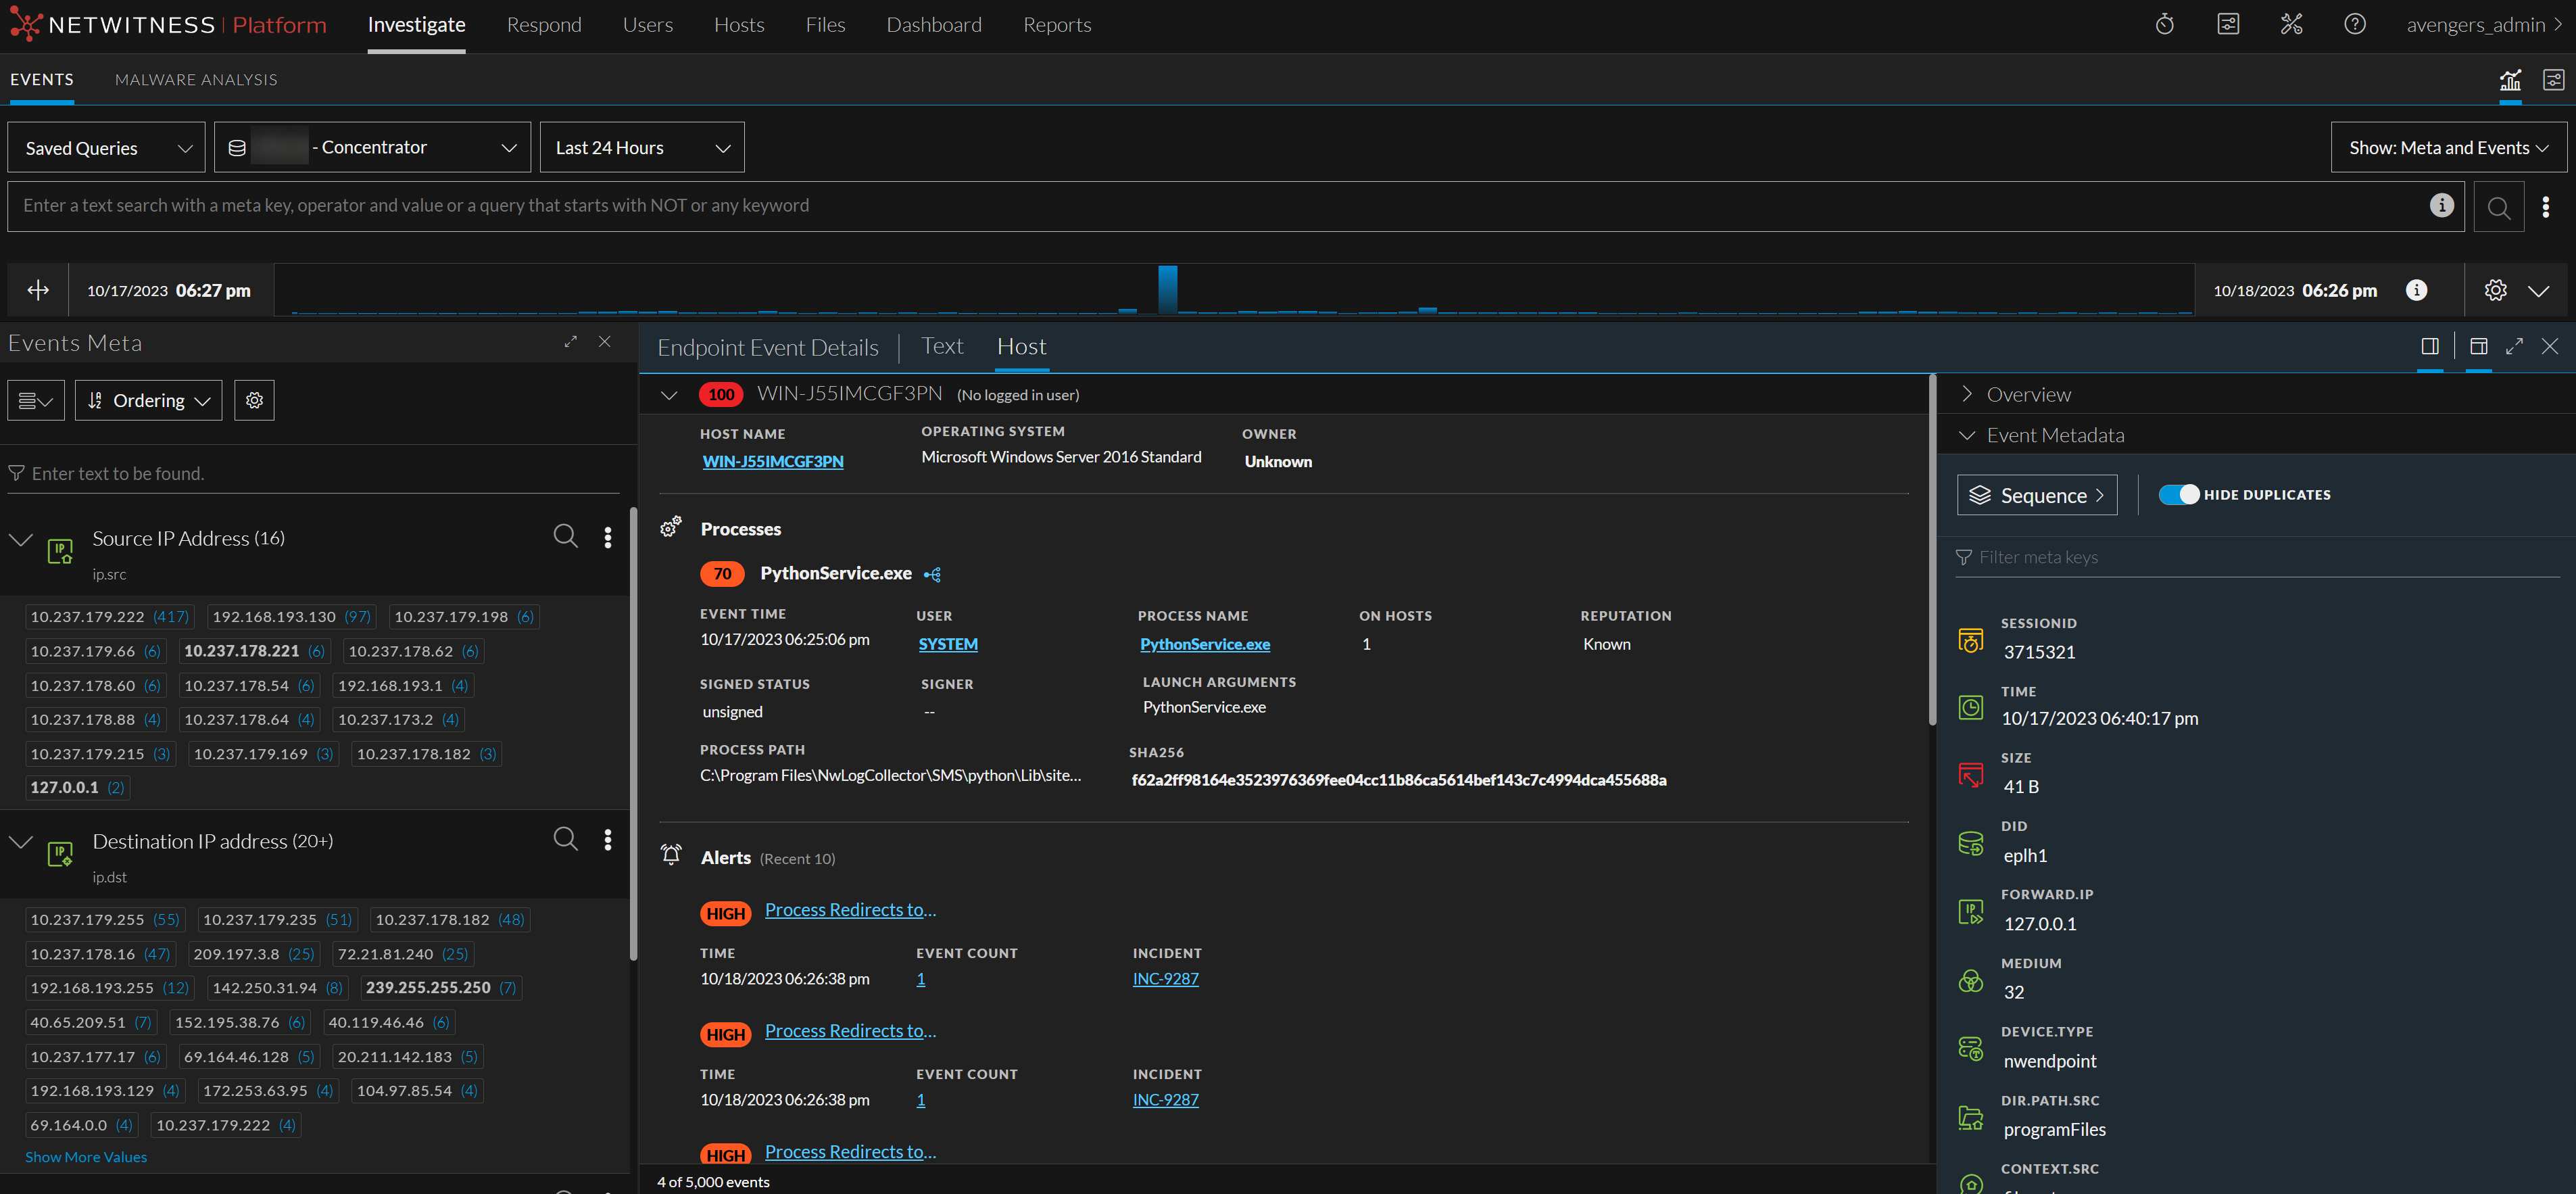This screenshot has height=1194, width=2576.
Task: Open the Last 24 Hours time range dropdown
Action: click(x=641, y=148)
